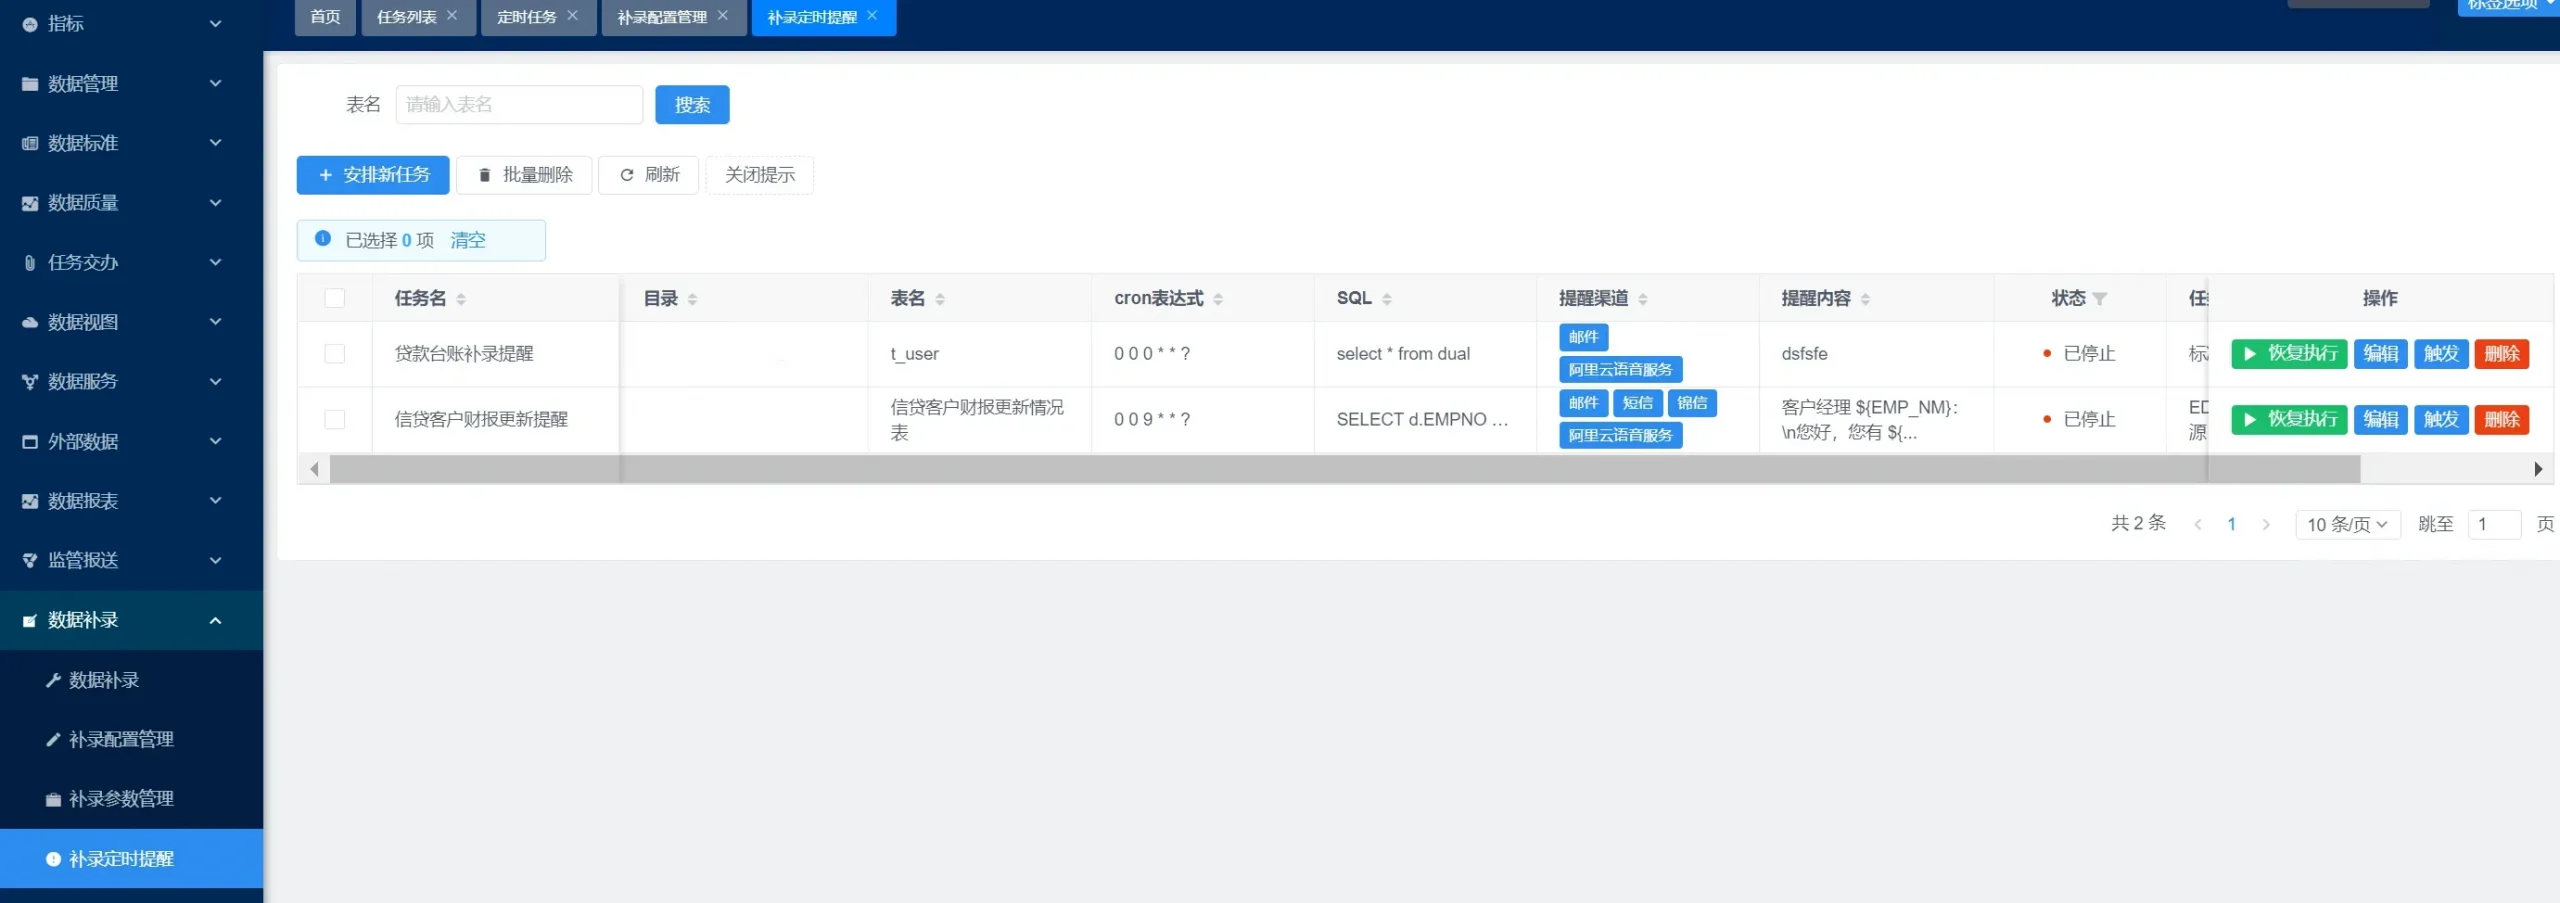This screenshot has height=903, width=2560.
Task: Click the status column filter icon
Action: [2100, 299]
